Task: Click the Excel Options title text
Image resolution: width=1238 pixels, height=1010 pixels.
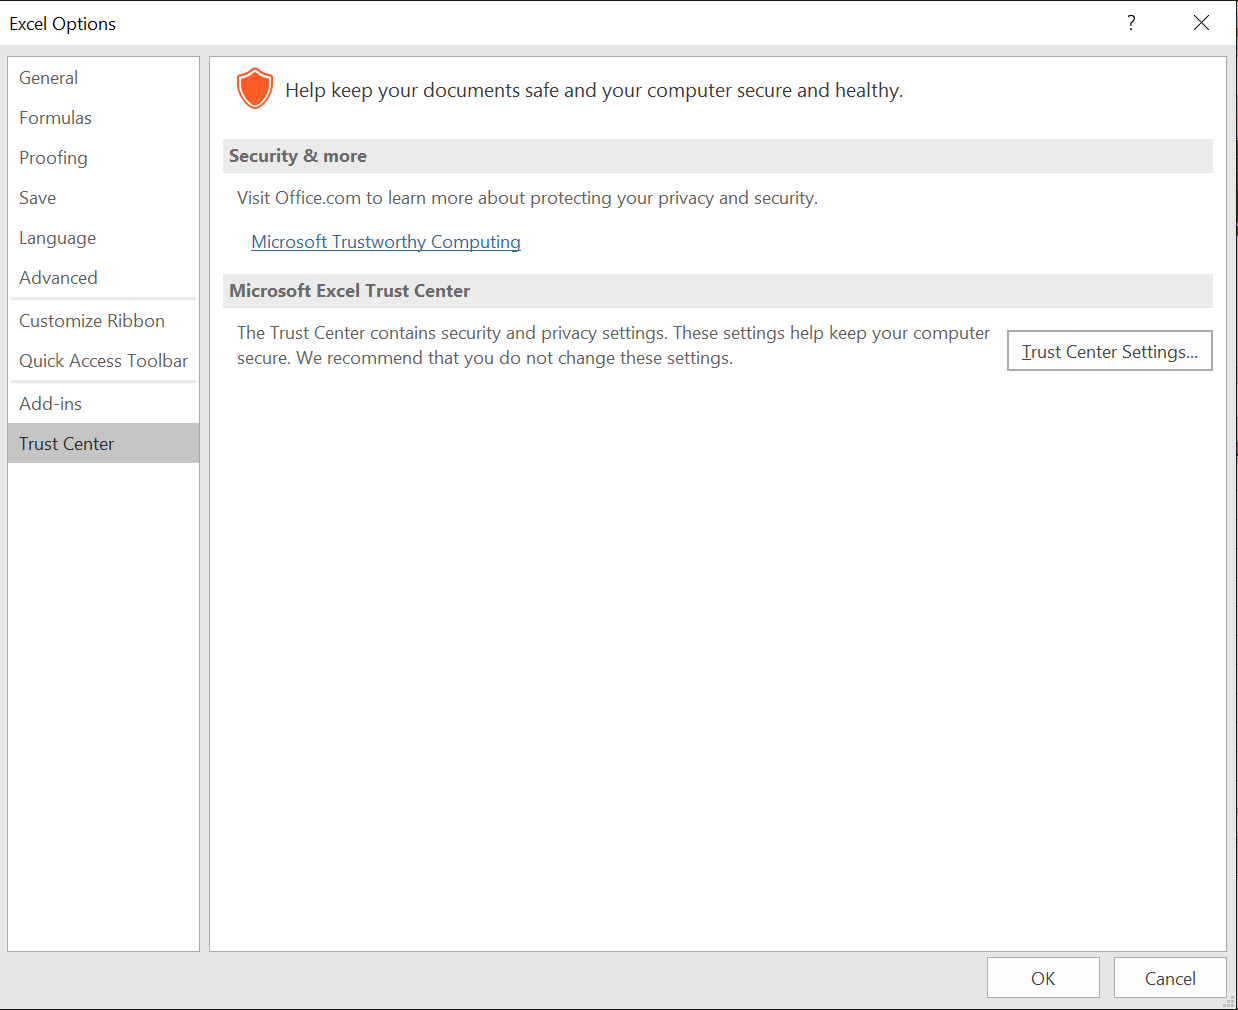Action: click(x=63, y=24)
